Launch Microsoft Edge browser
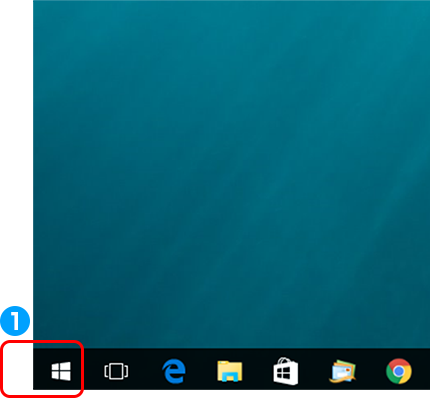 point(174,371)
